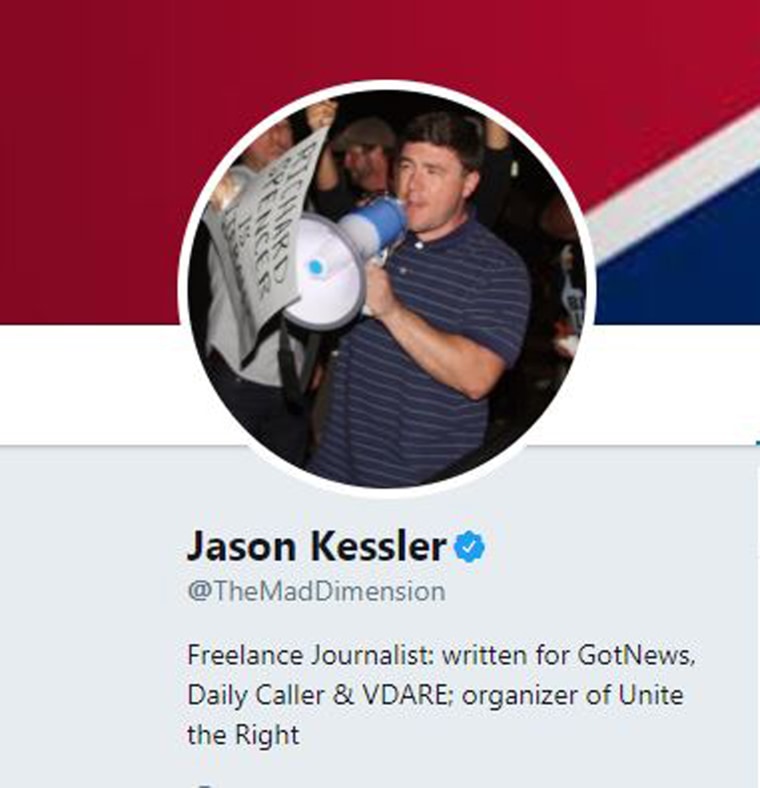
Task: Open the circular profile photo
Action: (x=387, y=289)
